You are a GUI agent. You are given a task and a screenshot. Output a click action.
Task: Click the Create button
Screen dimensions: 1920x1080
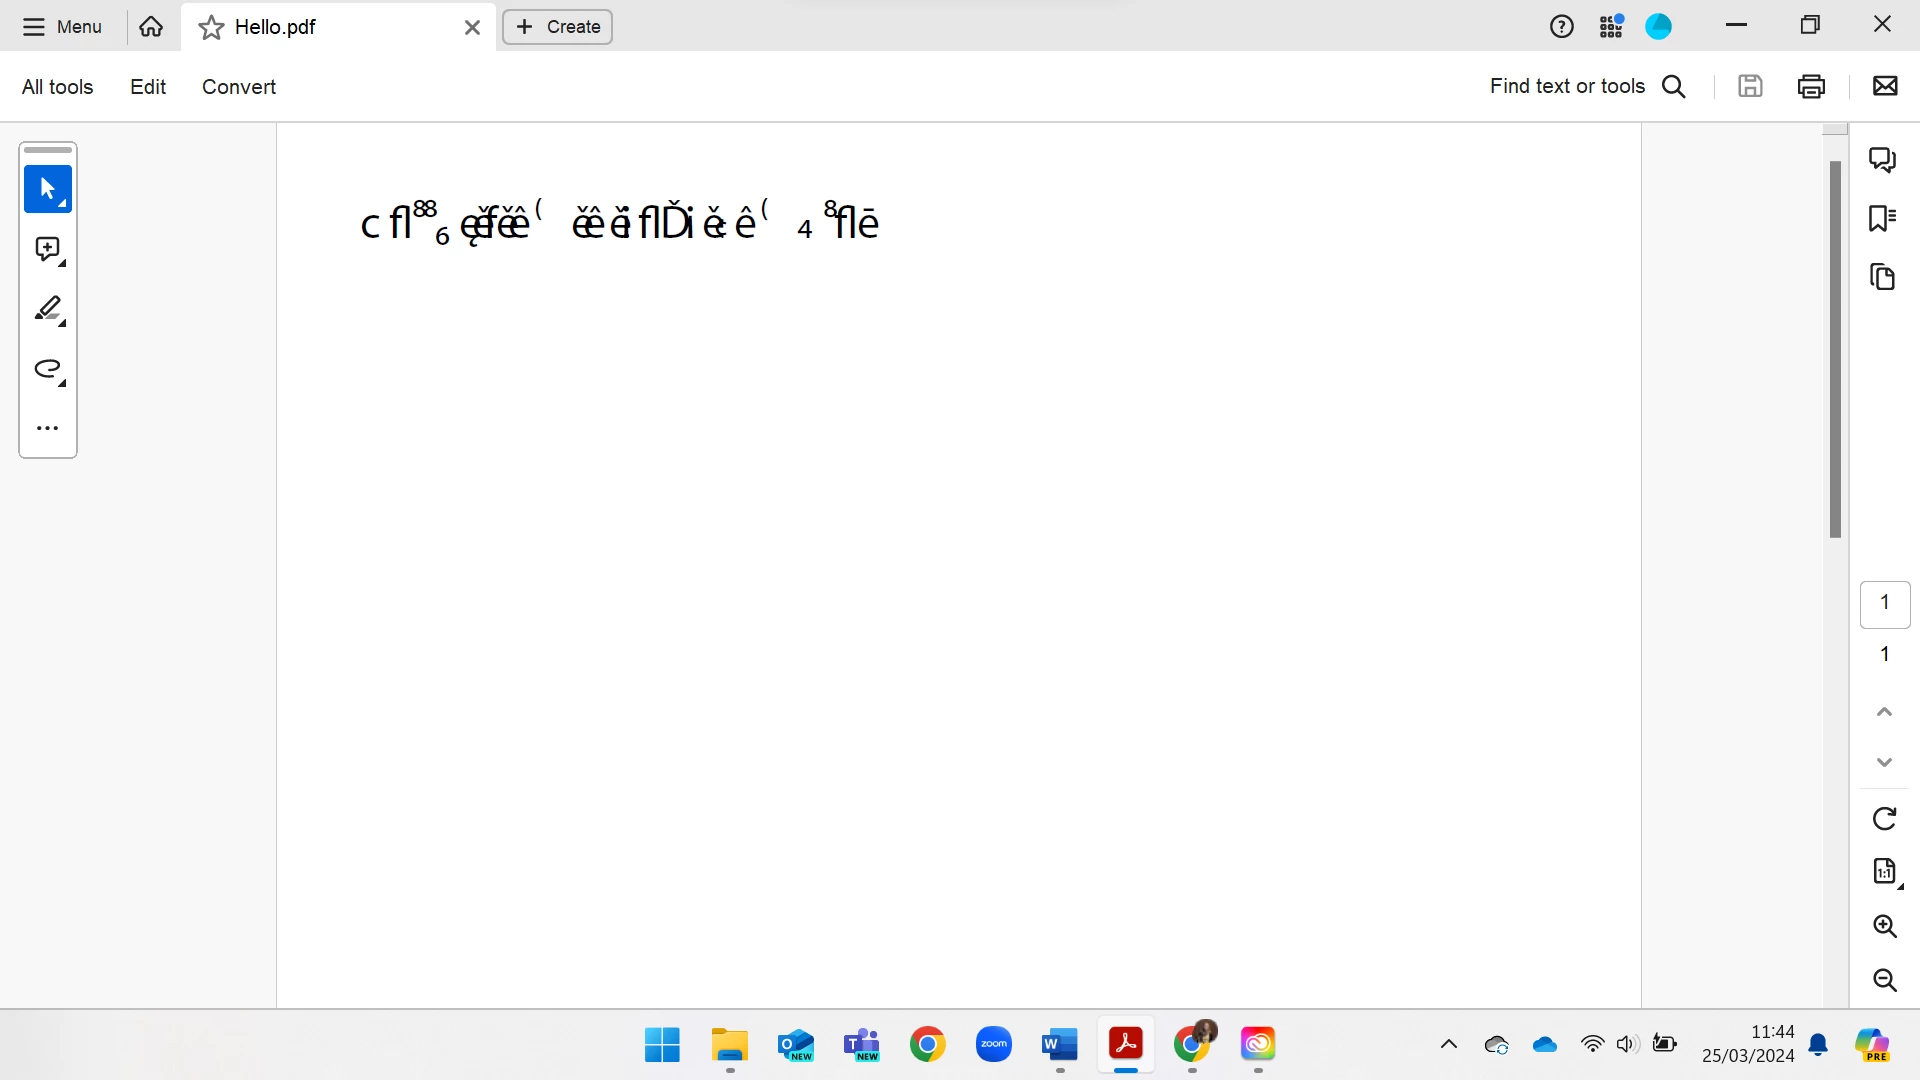557,27
